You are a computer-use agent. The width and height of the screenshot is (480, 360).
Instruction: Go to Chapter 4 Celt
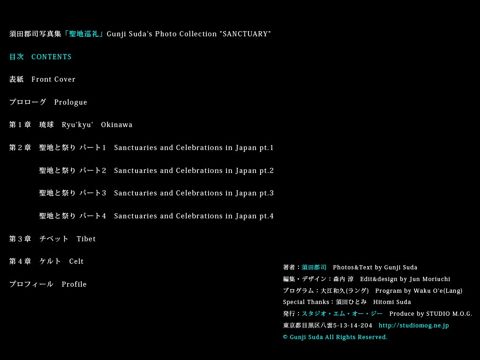pyautogui.click(x=46, y=261)
